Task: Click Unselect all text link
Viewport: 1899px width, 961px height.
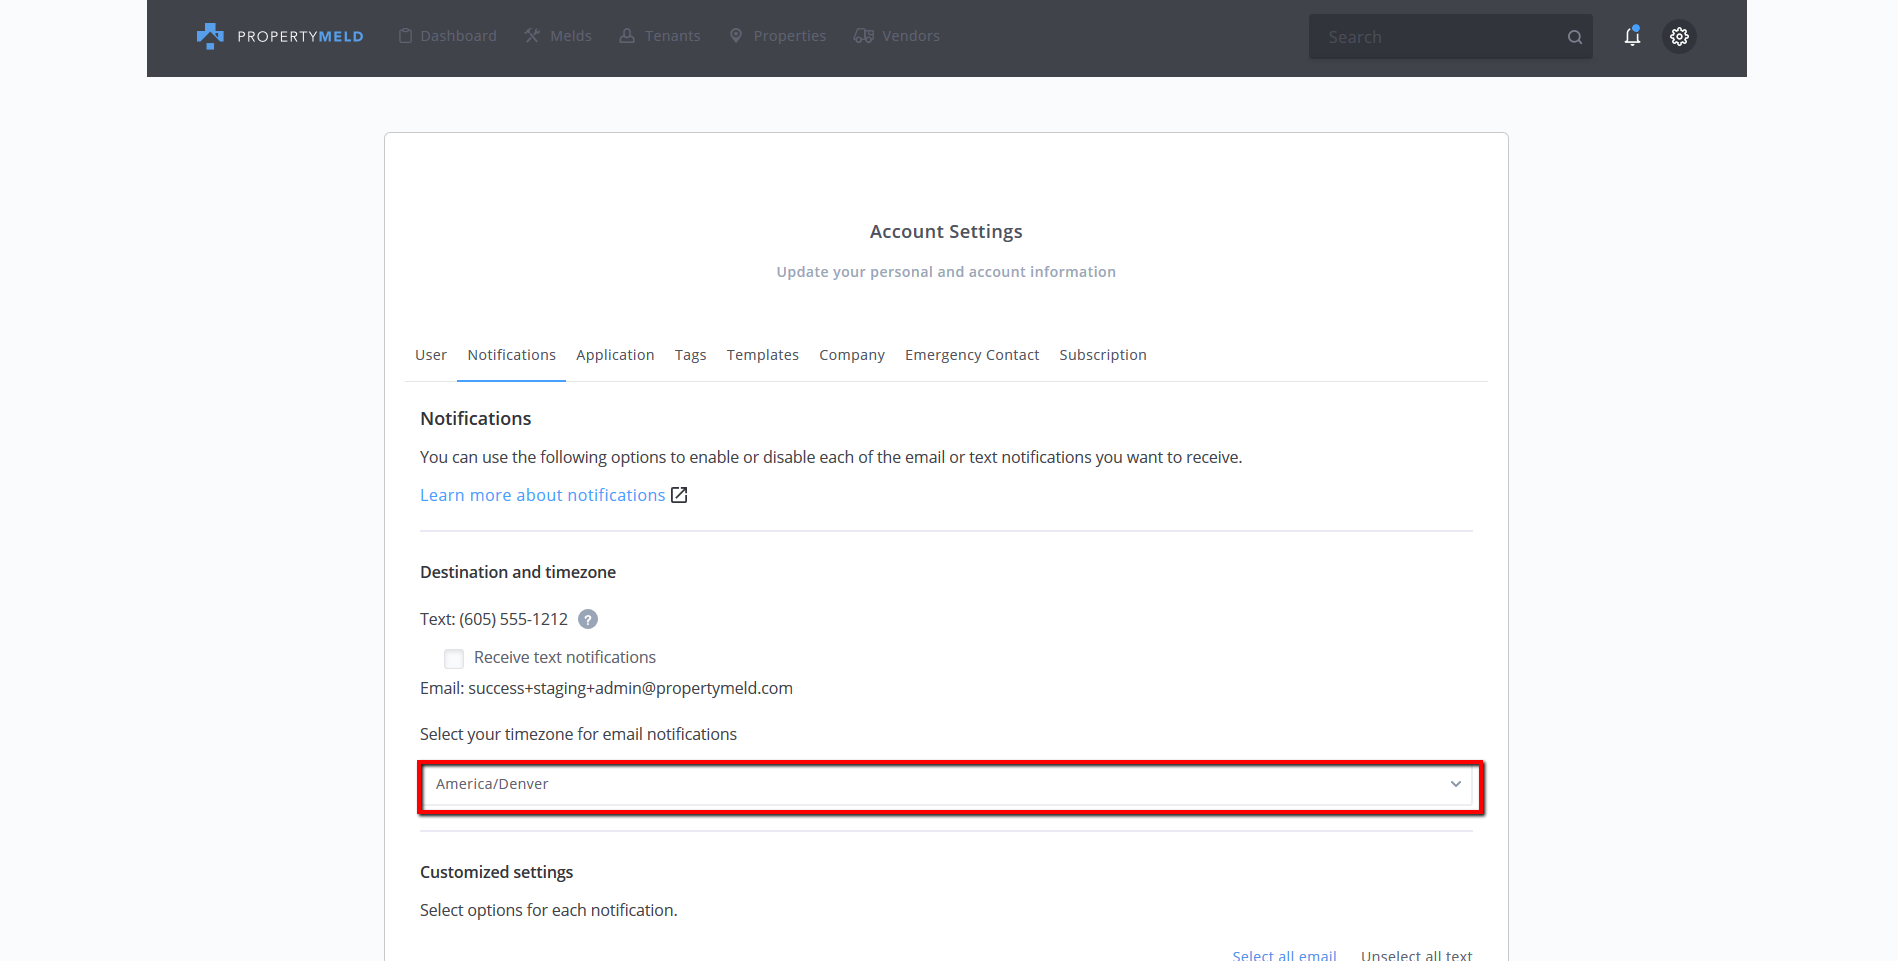Action: (x=1416, y=955)
